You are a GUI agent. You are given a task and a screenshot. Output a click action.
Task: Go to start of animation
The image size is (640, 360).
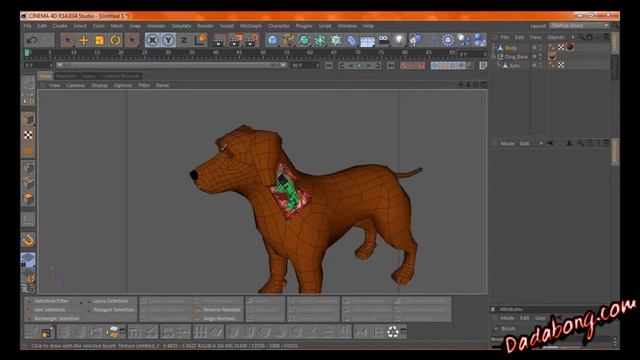[x=329, y=66]
